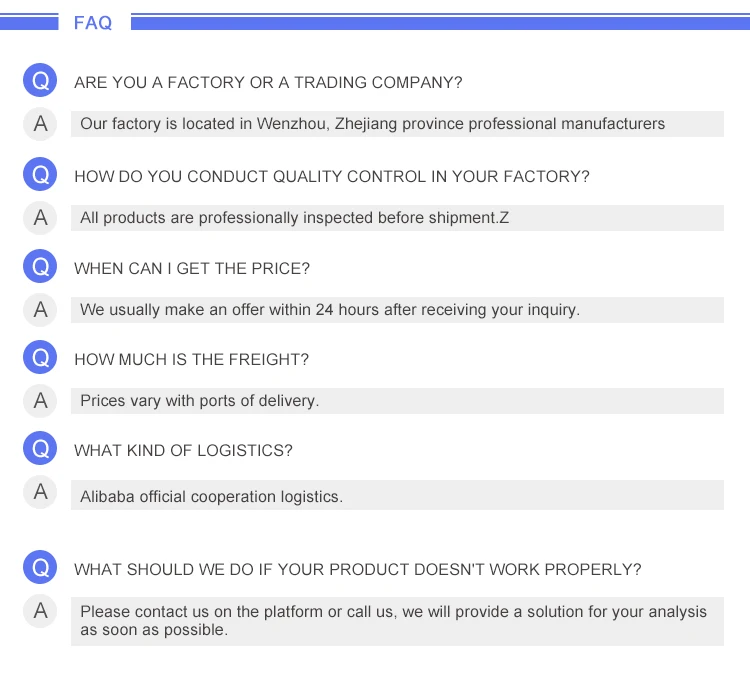Image resolution: width=750 pixels, height=688 pixels.
Task: Click the Q icon next to the price question
Action: pyautogui.click(x=40, y=268)
